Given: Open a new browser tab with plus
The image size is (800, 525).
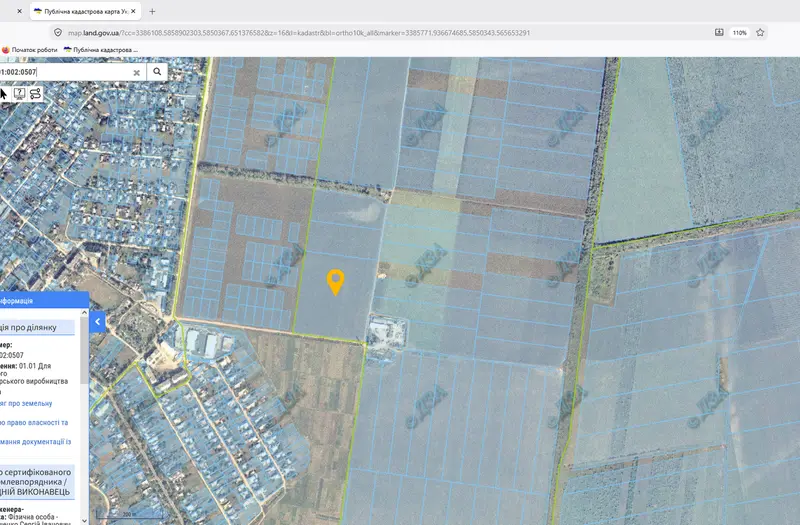Looking at the screenshot, I should [x=152, y=11].
